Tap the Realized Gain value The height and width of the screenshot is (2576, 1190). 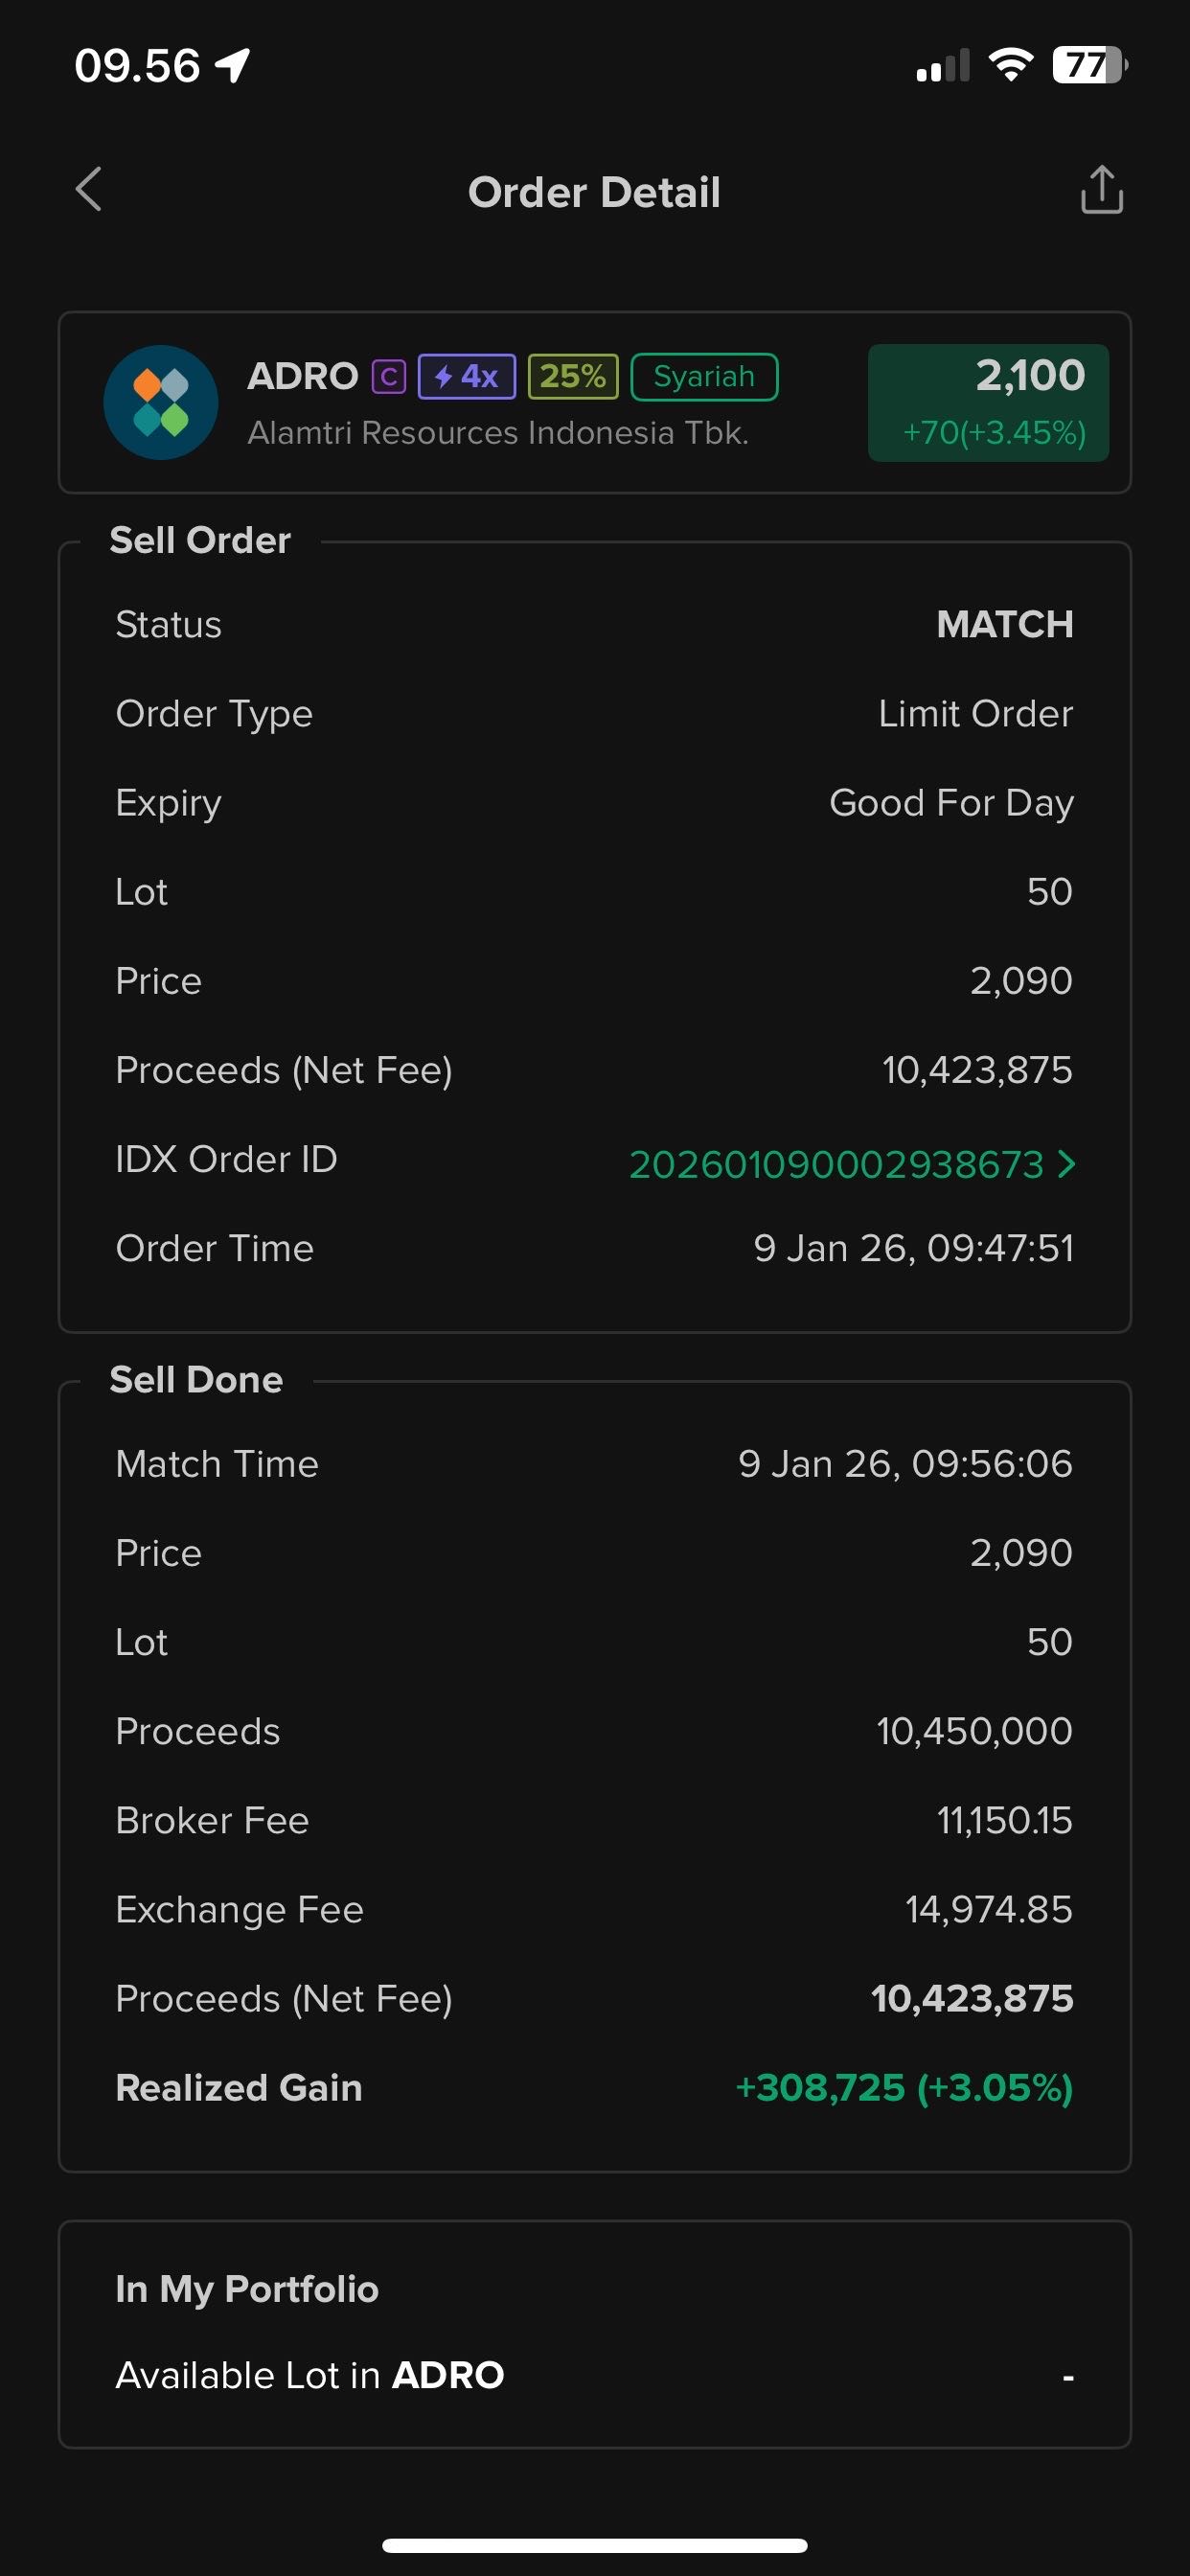pos(904,2088)
